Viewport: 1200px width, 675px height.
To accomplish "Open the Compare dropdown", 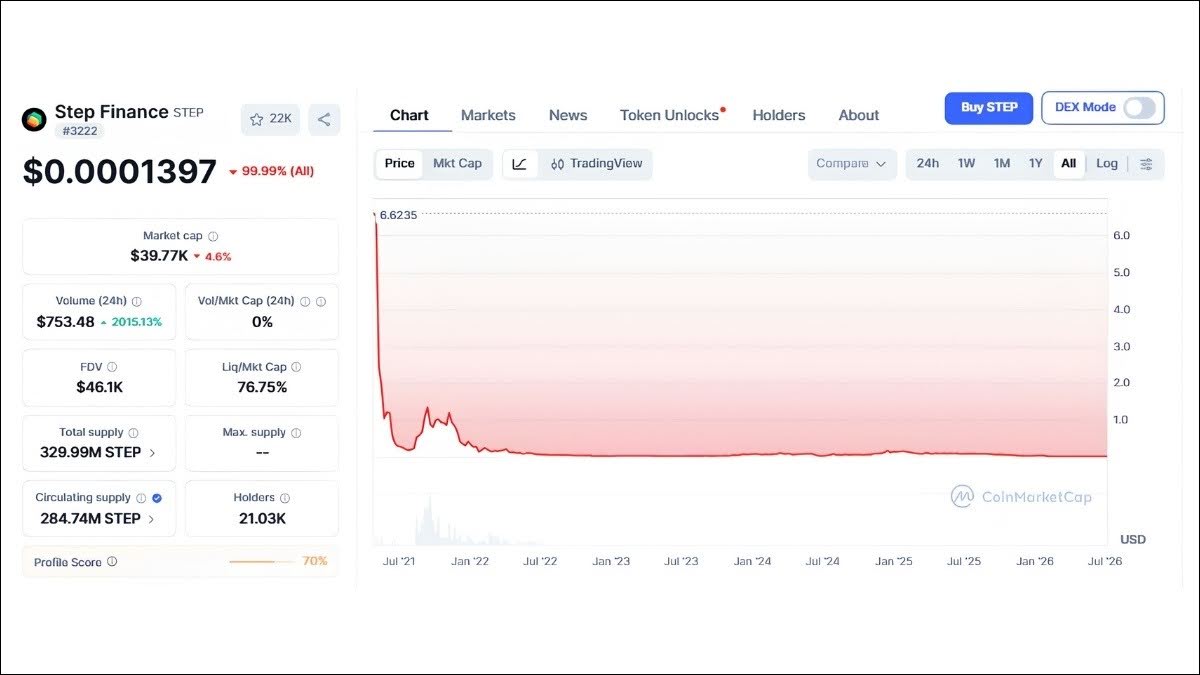I will 851,164.
